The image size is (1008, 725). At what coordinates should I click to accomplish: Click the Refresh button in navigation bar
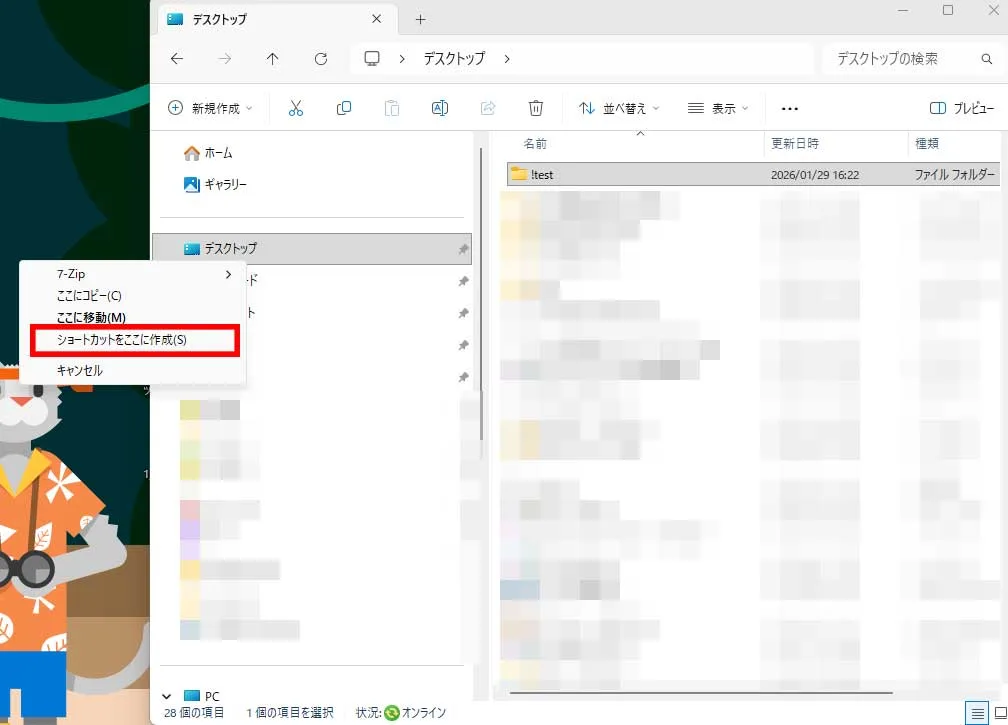[321, 59]
